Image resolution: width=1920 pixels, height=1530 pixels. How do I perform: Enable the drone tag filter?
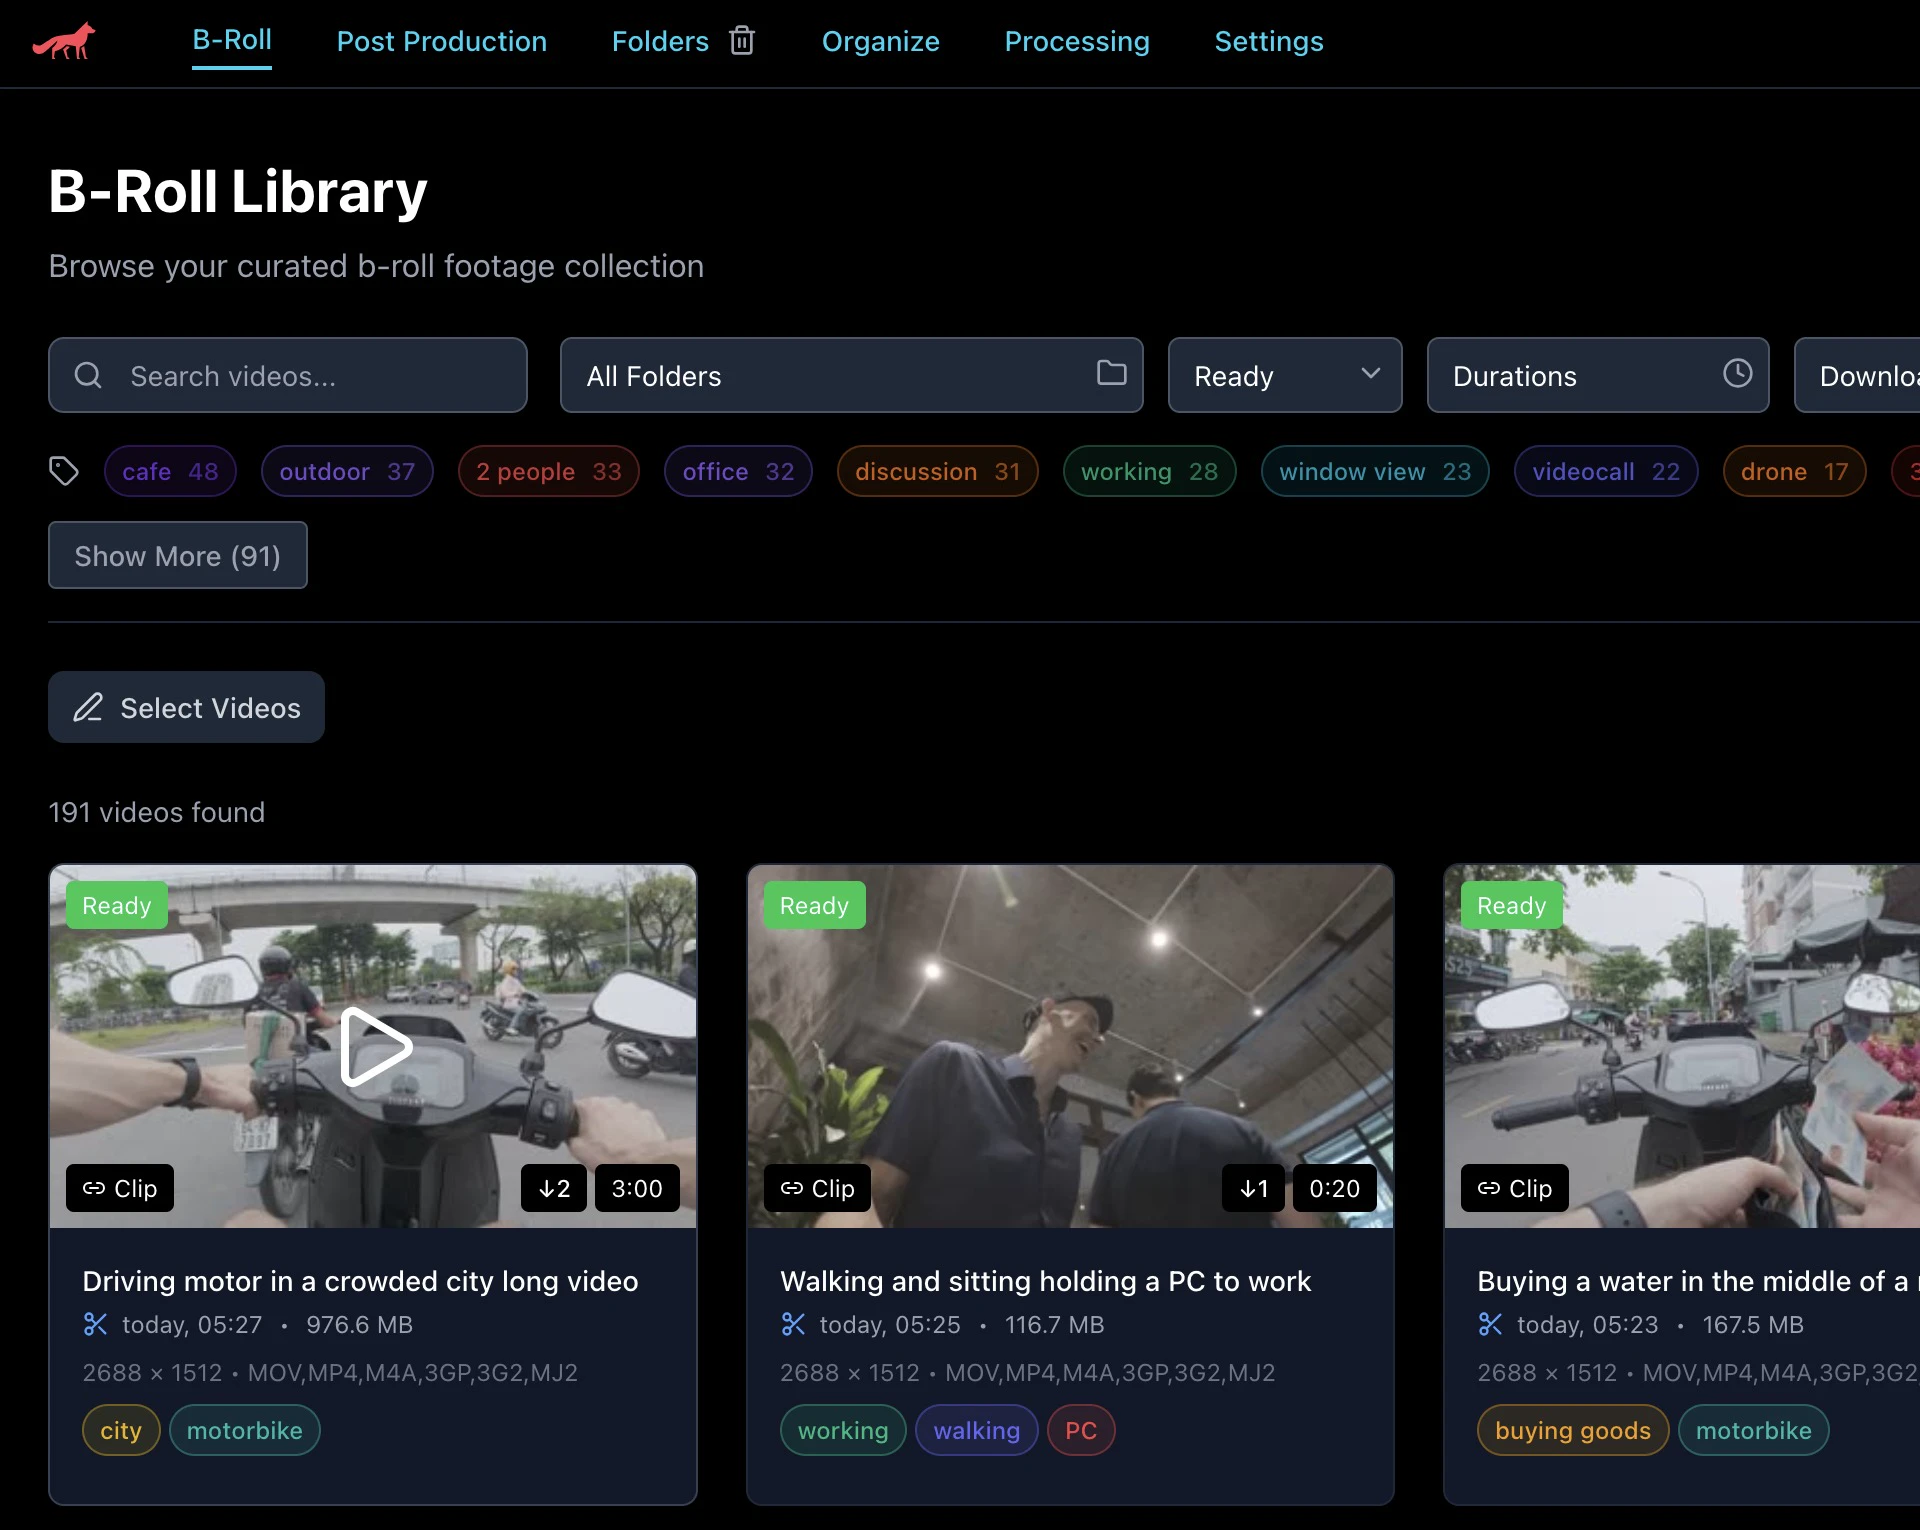1792,471
